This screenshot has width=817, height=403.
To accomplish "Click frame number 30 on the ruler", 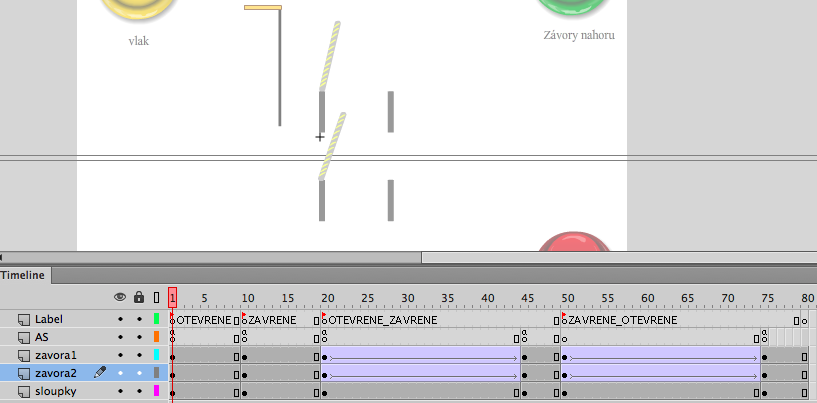I will [x=407, y=298].
